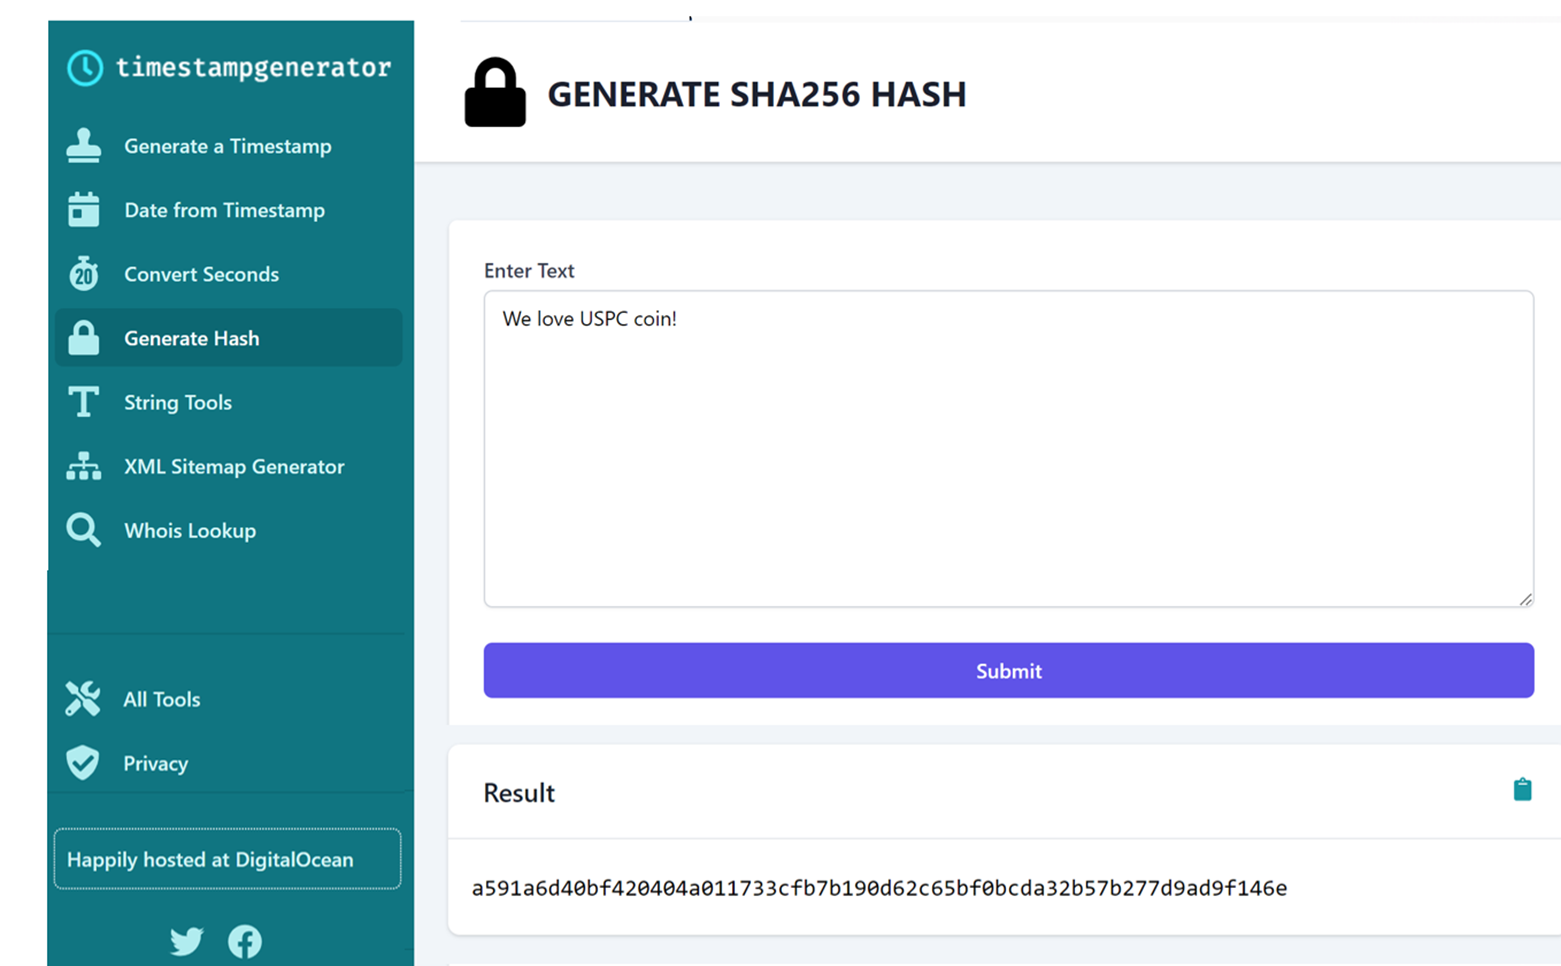
Task: Open the Twitter profile icon
Action: 187,941
